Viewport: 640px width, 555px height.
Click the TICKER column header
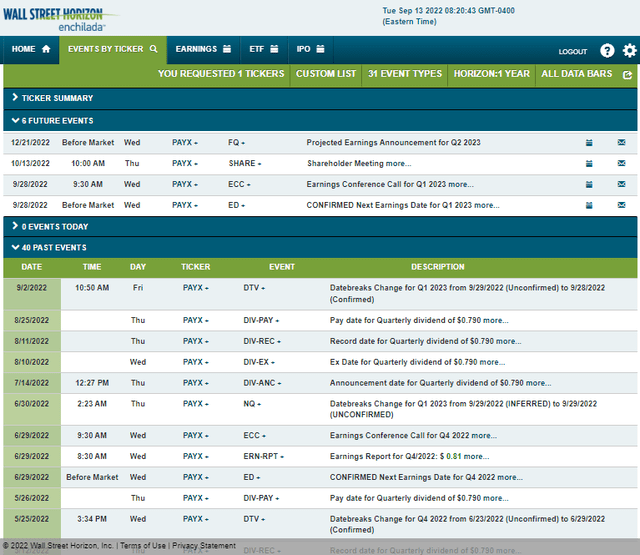click(x=196, y=267)
